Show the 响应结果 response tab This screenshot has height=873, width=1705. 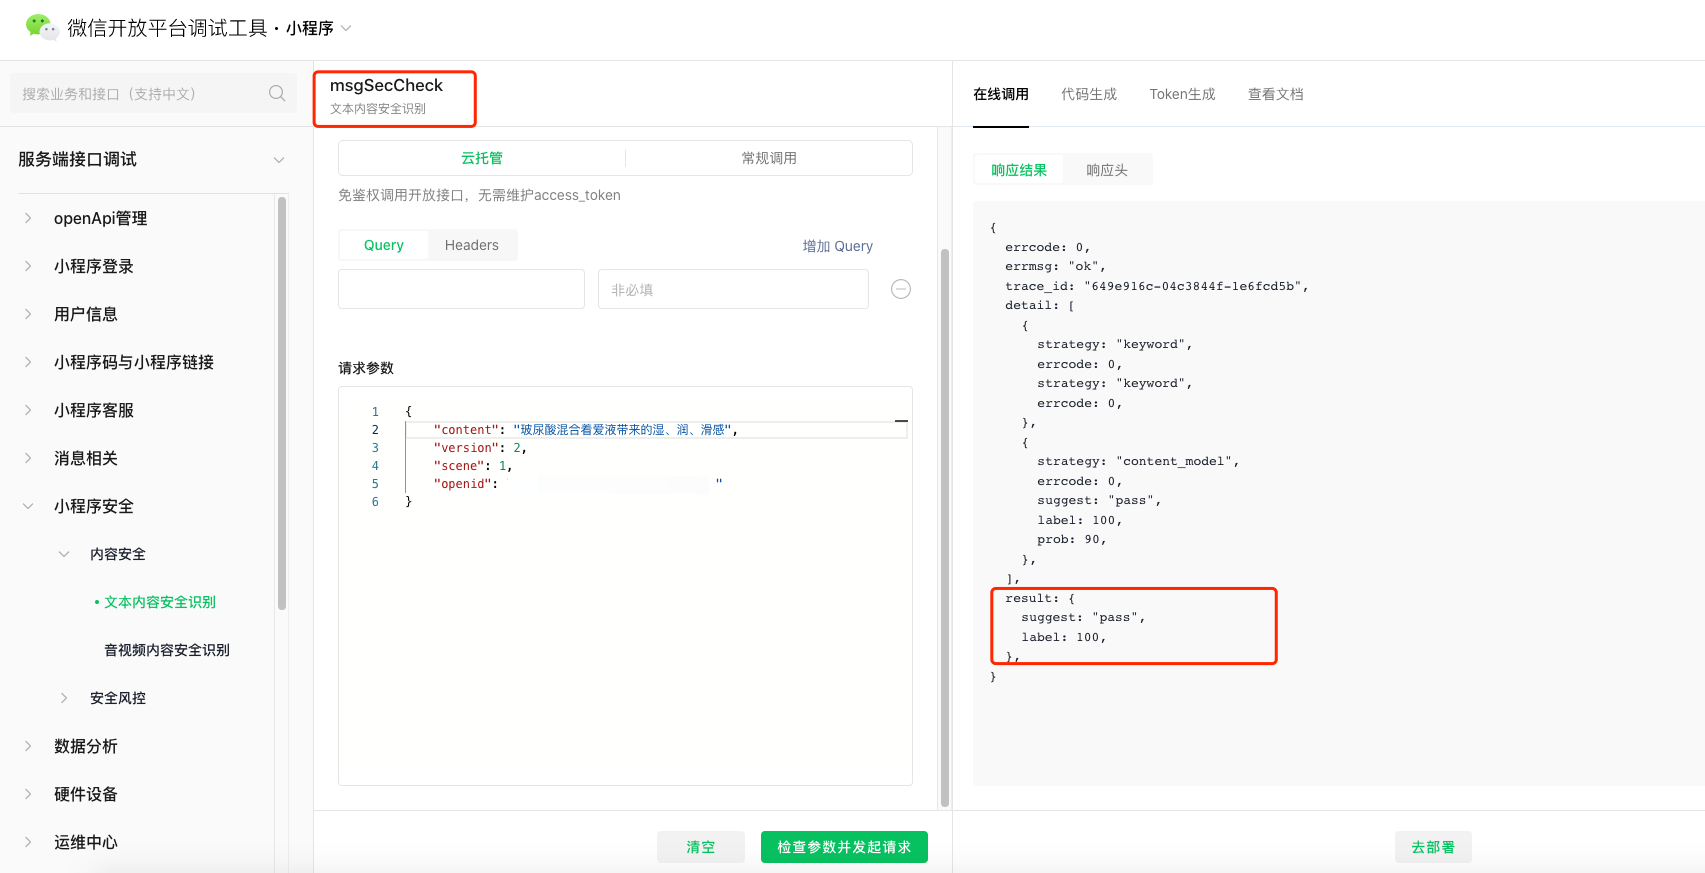tap(1019, 170)
